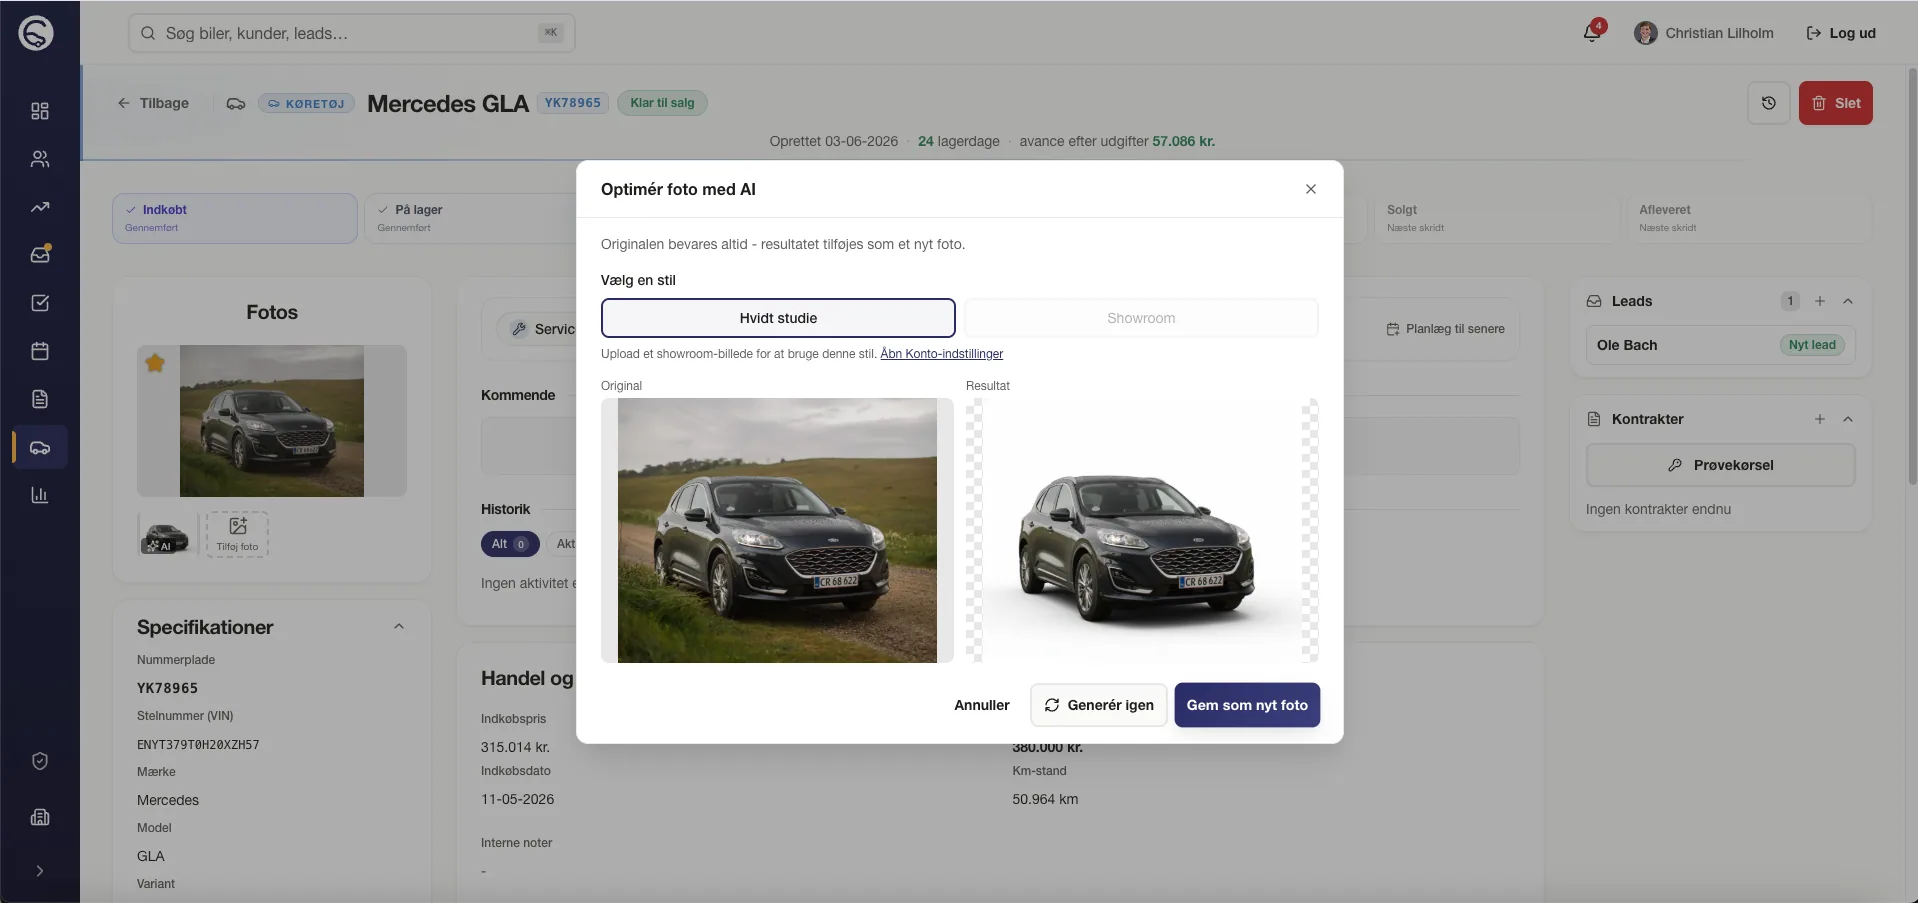Open the calendar icon in sidebar
The width and height of the screenshot is (1918, 903).
(40, 351)
